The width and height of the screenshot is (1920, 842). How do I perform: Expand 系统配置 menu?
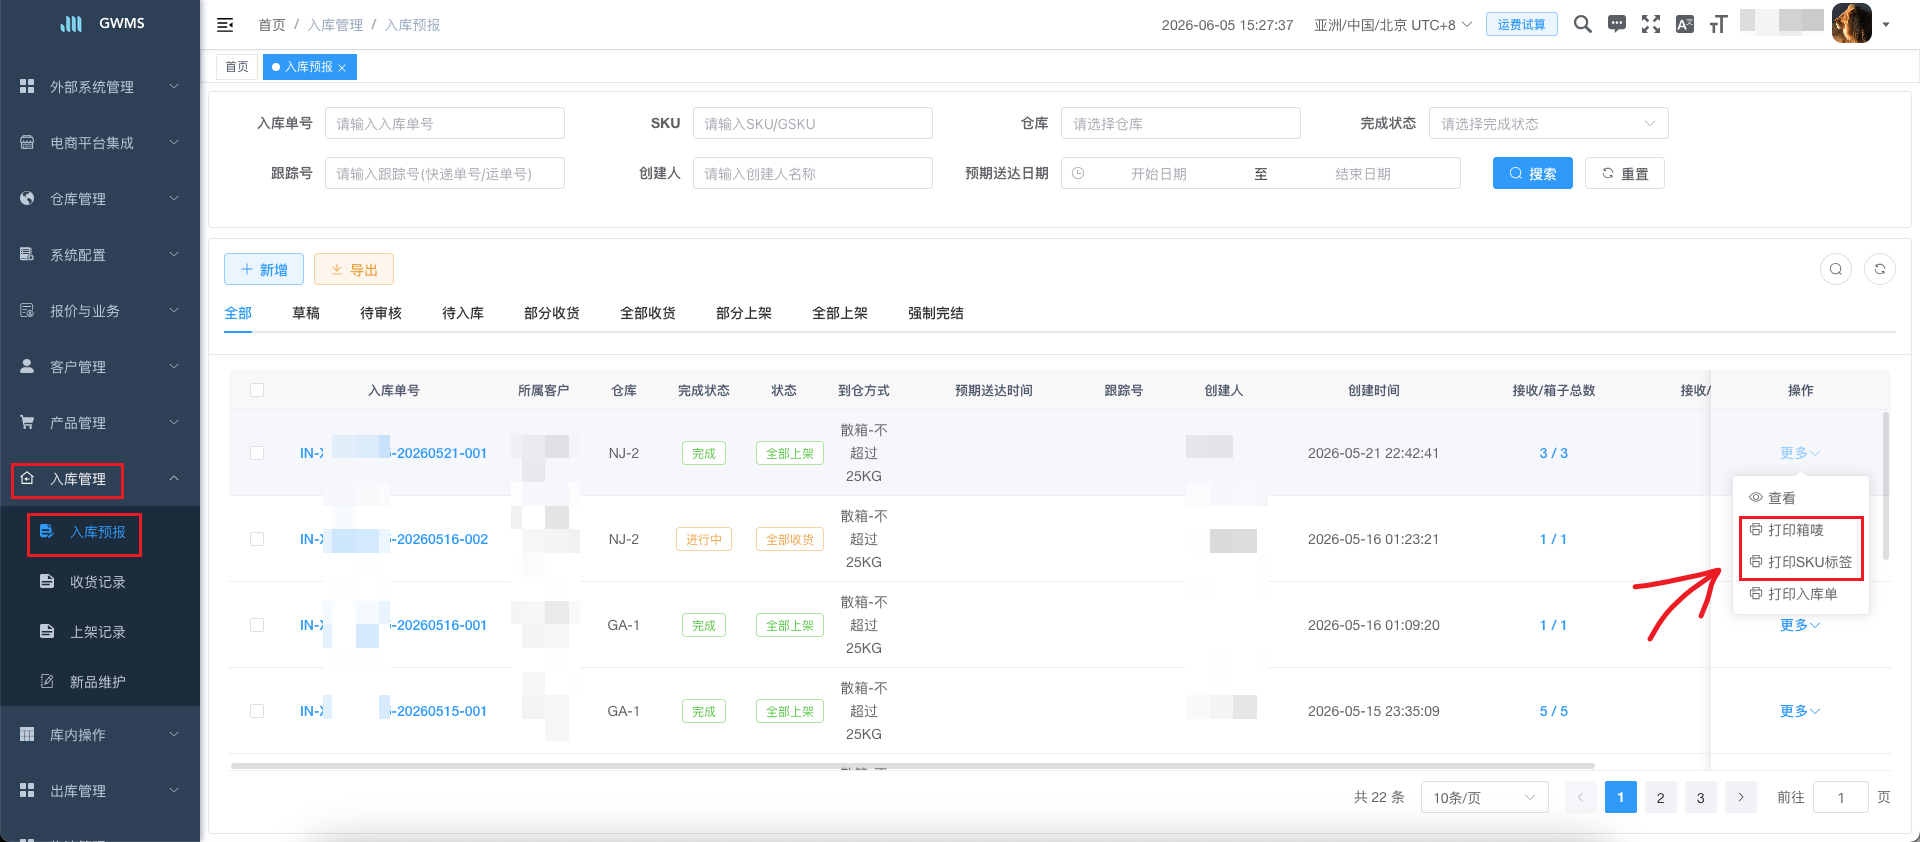pyautogui.click(x=100, y=255)
